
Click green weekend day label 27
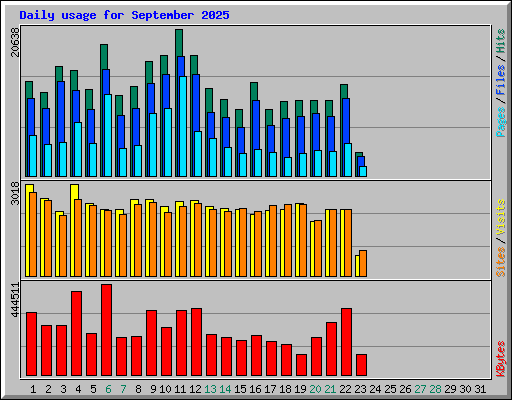420,389
